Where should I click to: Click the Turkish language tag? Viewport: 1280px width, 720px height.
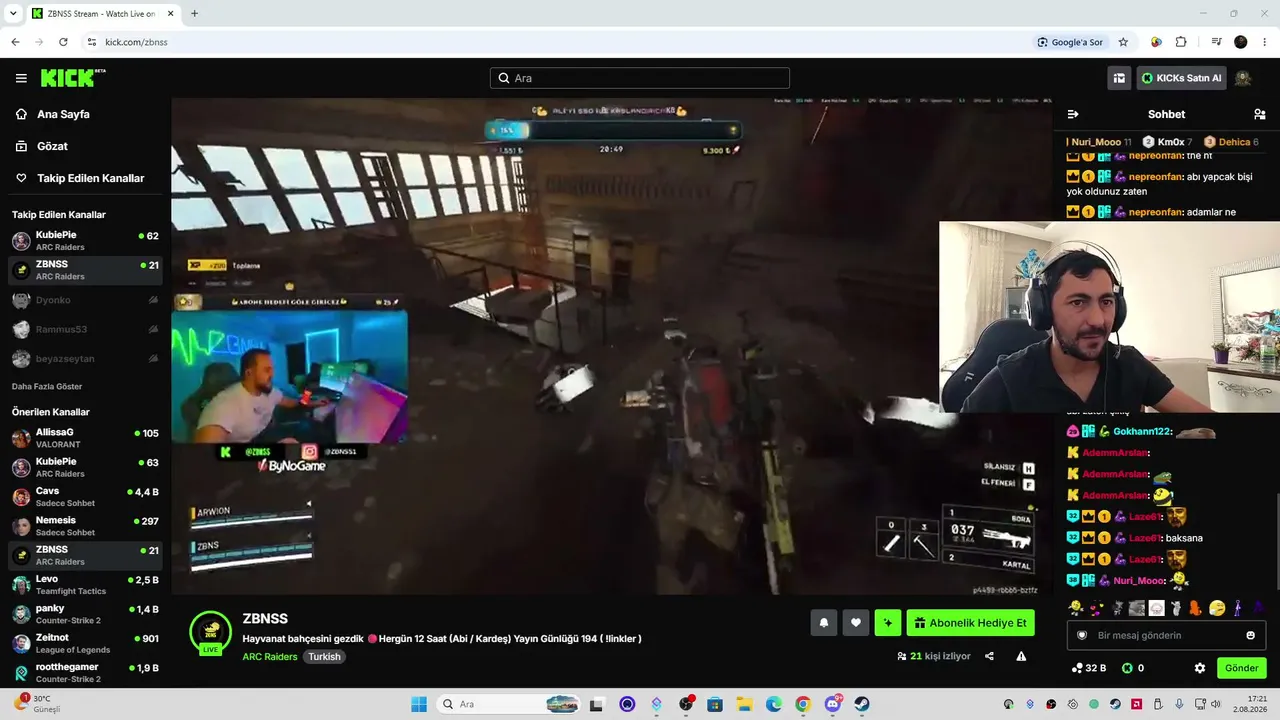click(324, 657)
